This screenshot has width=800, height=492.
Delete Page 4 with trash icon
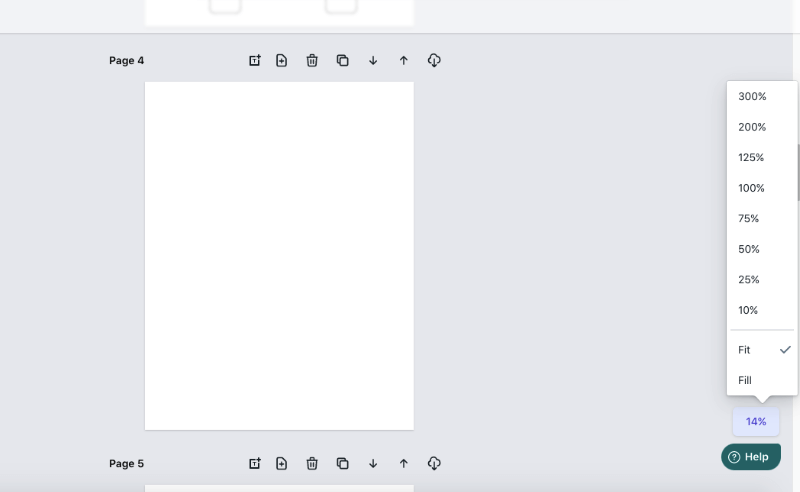point(312,60)
